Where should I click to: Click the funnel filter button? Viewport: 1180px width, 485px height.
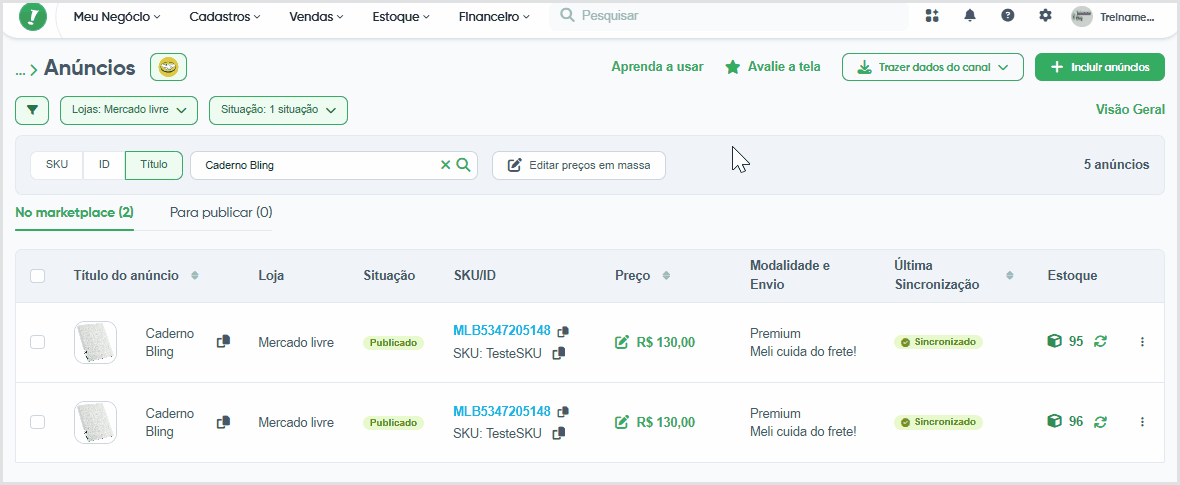pos(32,110)
